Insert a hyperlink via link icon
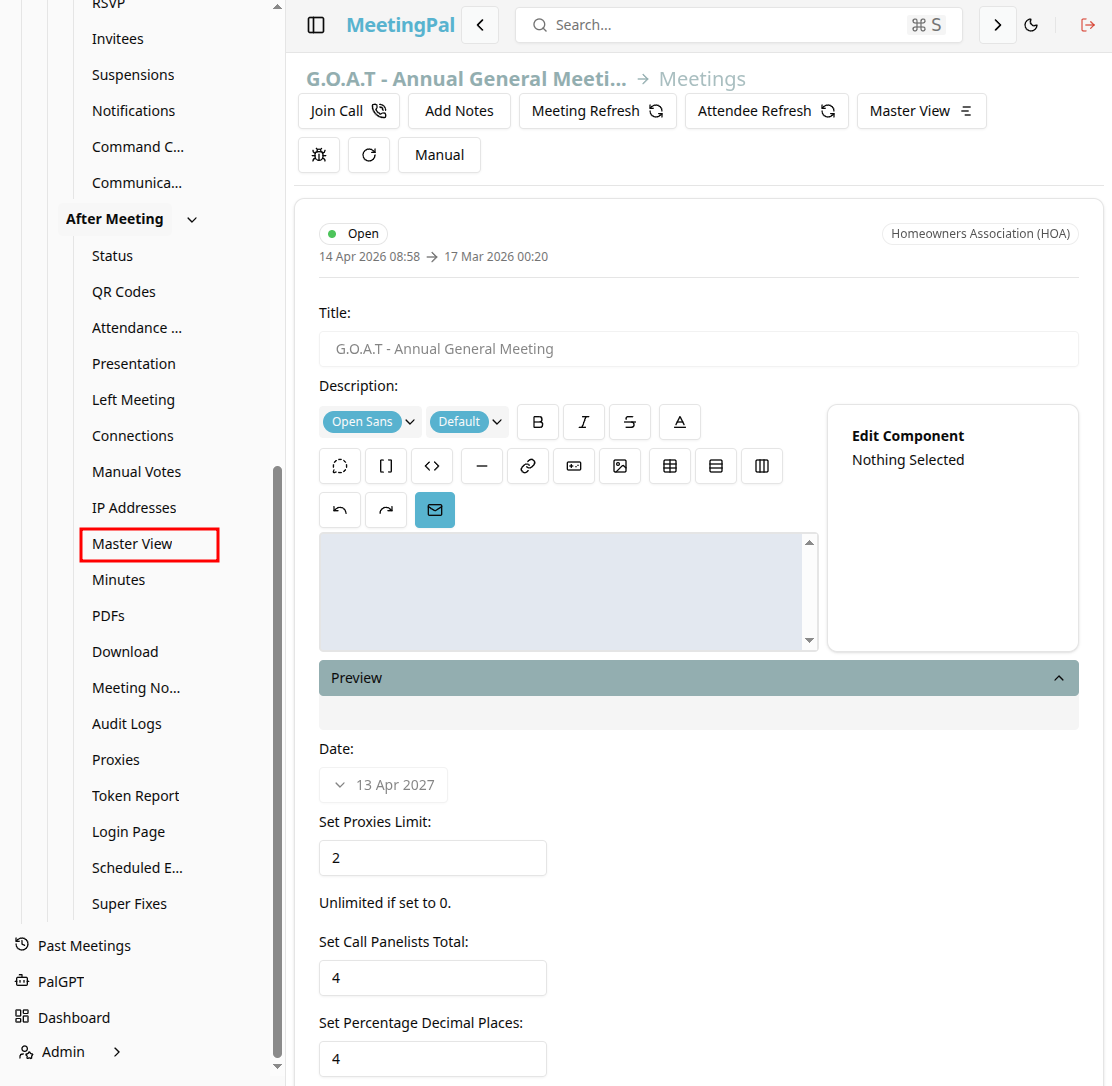1112x1086 pixels. point(528,466)
